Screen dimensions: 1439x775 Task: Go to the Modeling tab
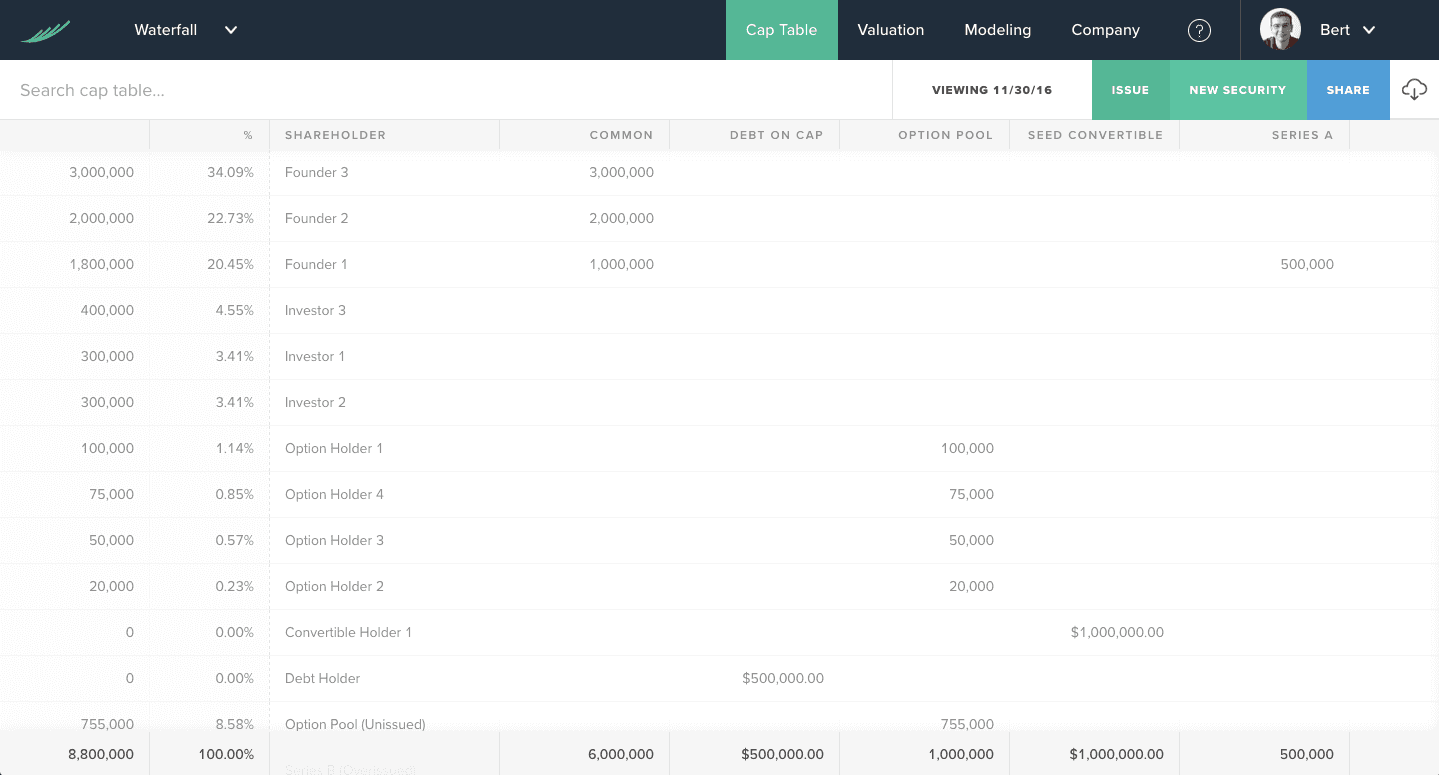997,30
